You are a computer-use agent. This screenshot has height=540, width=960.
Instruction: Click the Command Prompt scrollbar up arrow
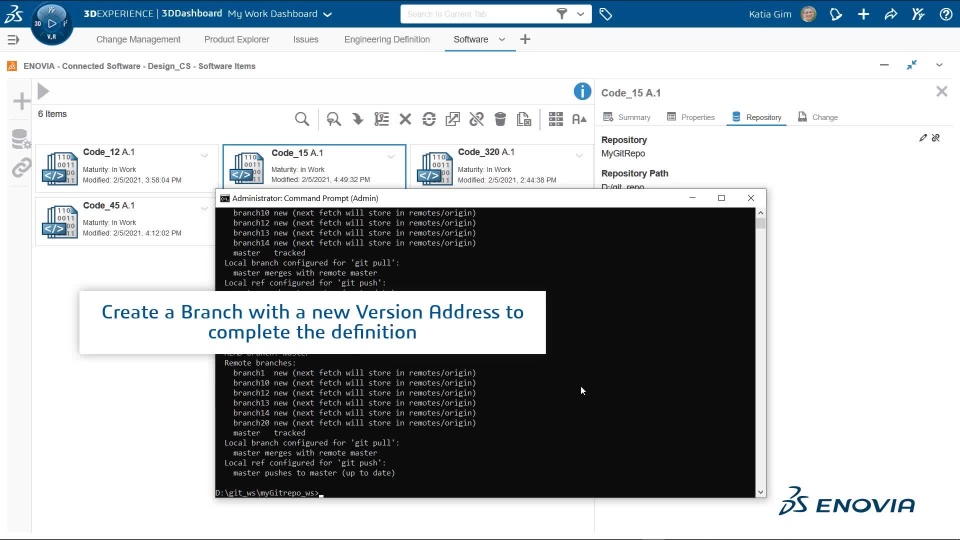coord(760,213)
